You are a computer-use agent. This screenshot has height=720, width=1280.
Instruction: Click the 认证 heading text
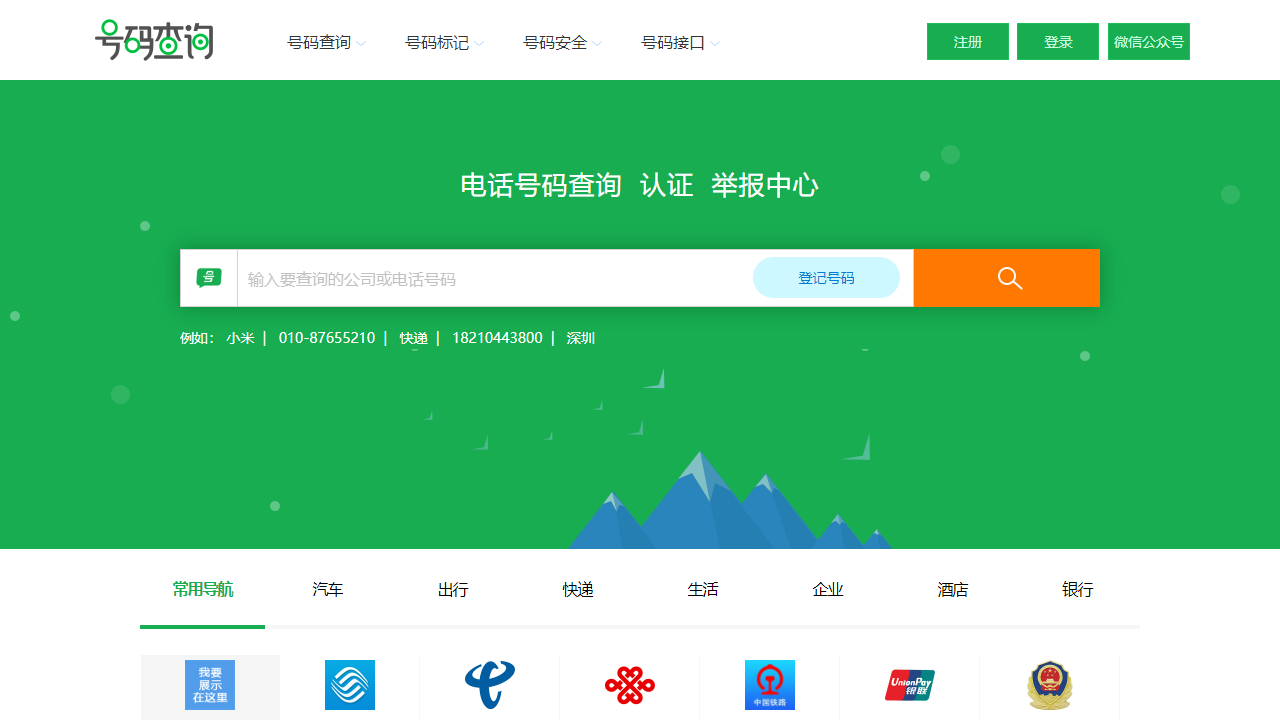[667, 185]
